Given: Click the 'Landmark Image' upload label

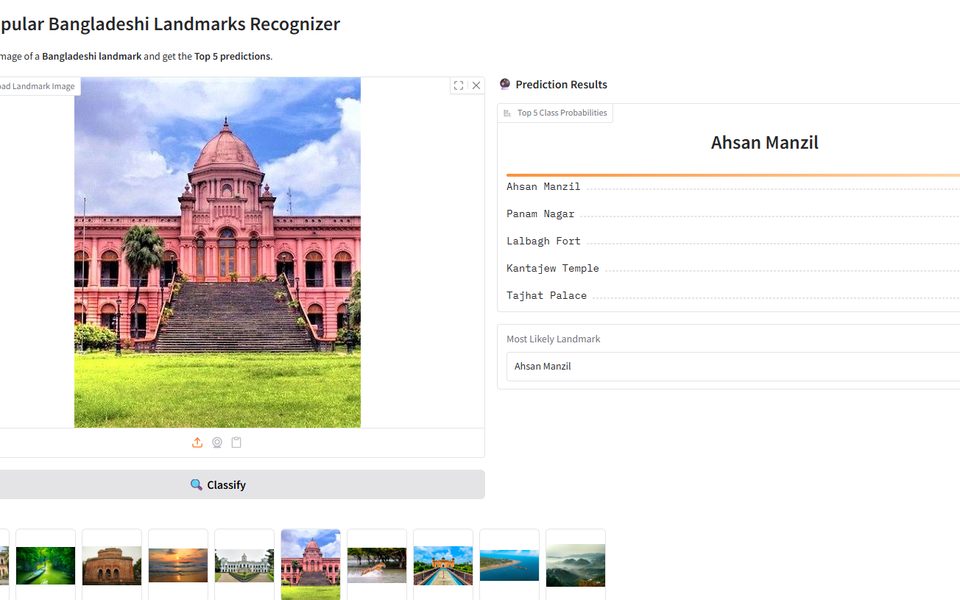Looking at the screenshot, I should [x=40, y=86].
